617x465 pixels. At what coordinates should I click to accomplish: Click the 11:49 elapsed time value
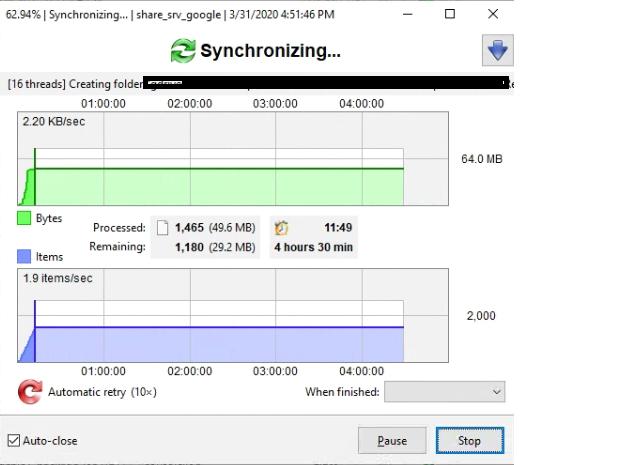338,227
